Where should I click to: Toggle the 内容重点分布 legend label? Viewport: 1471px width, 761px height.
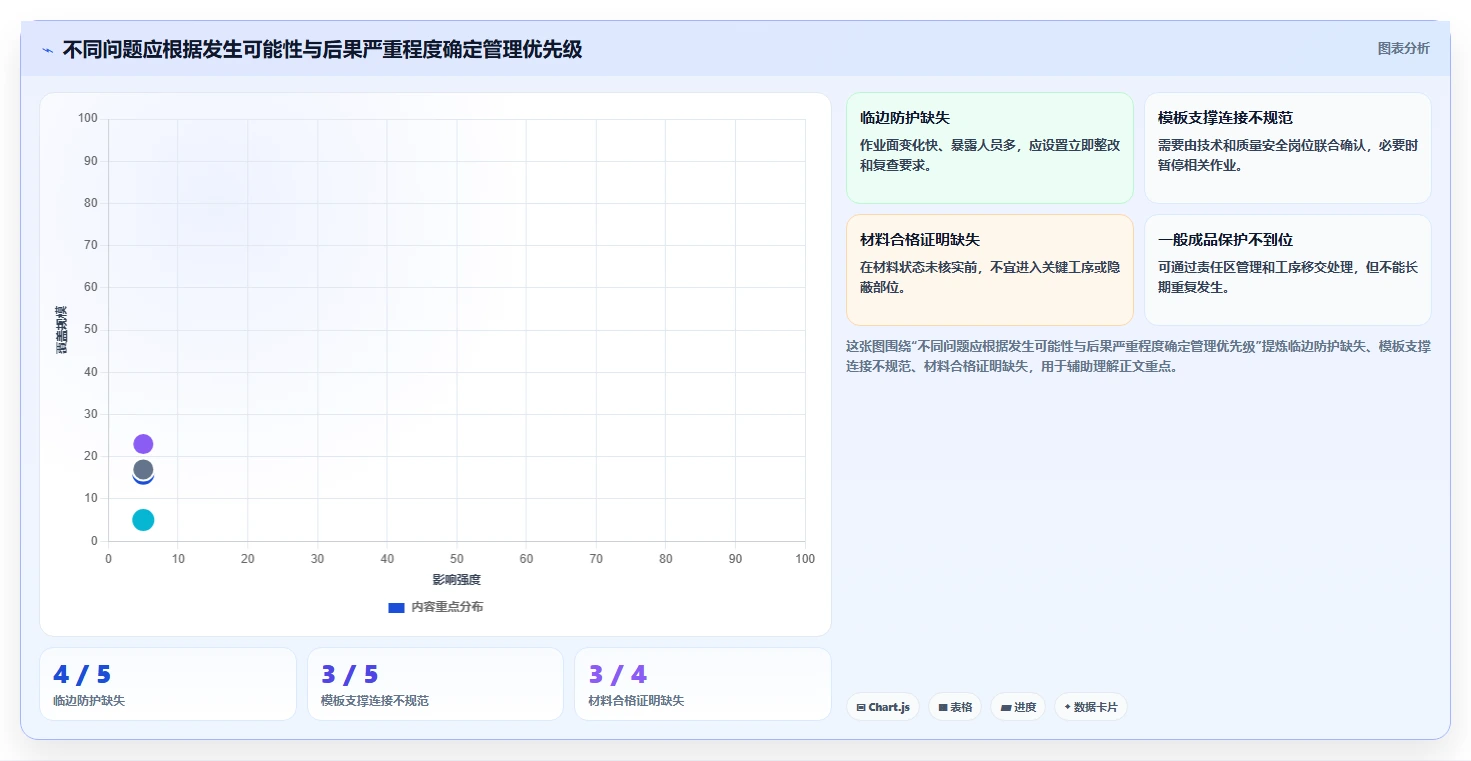coord(447,607)
